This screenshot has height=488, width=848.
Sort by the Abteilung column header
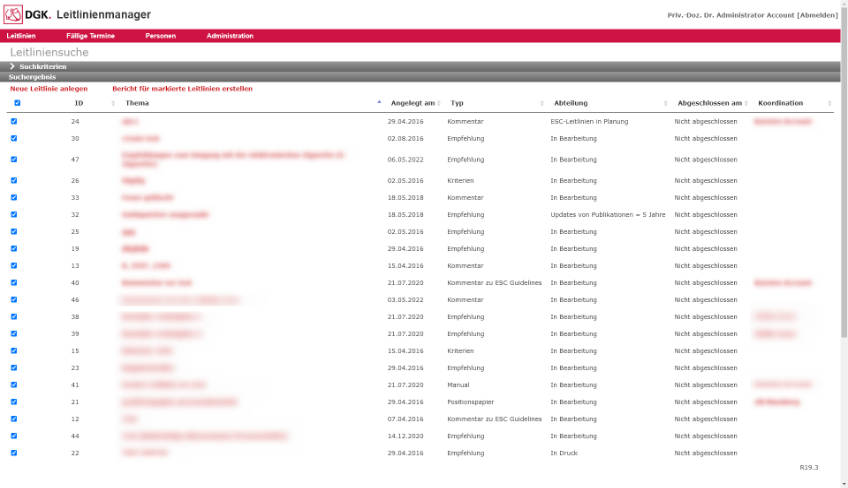coord(571,103)
